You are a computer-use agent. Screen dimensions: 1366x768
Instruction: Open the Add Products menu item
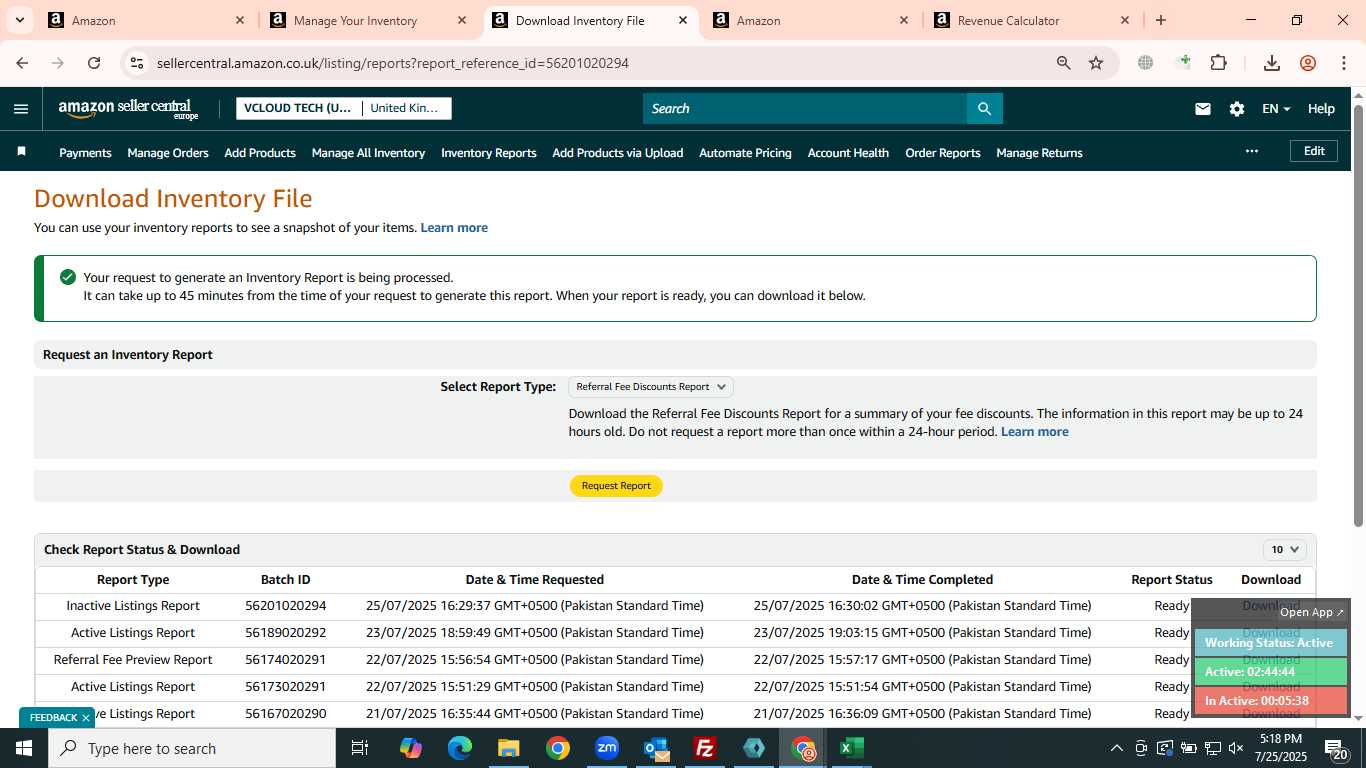point(260,153)
